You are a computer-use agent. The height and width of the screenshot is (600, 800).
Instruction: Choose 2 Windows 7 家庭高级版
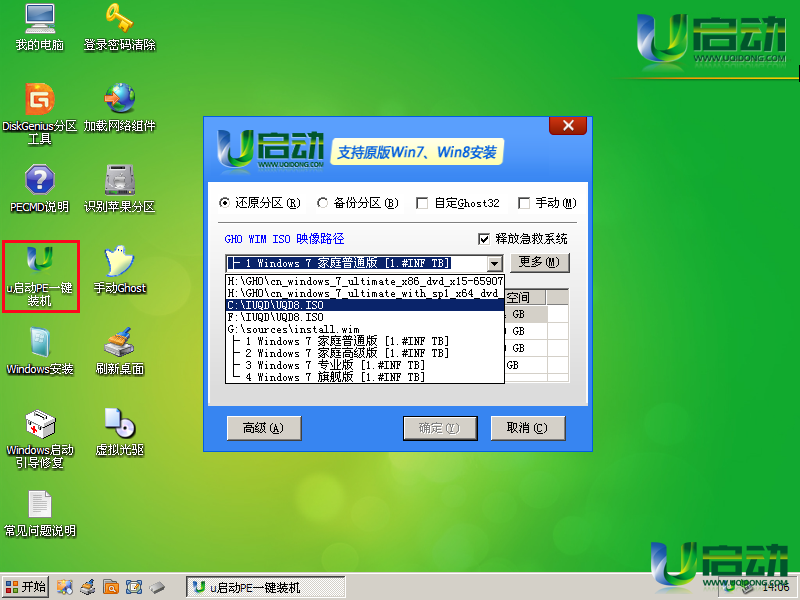365,353
